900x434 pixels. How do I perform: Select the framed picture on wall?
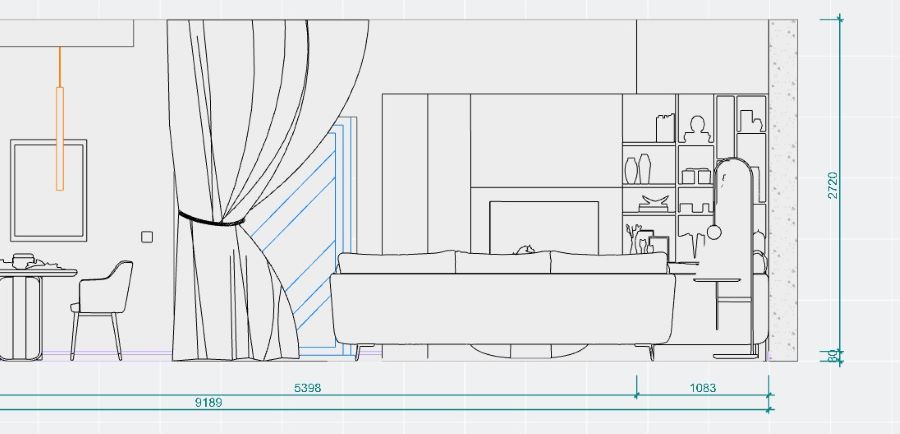click(48, 190)
